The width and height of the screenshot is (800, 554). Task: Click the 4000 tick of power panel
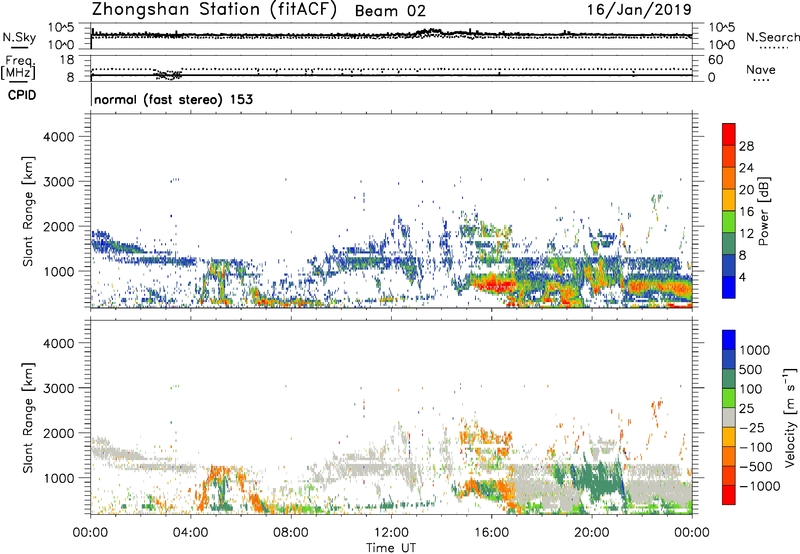pos(58,137)
